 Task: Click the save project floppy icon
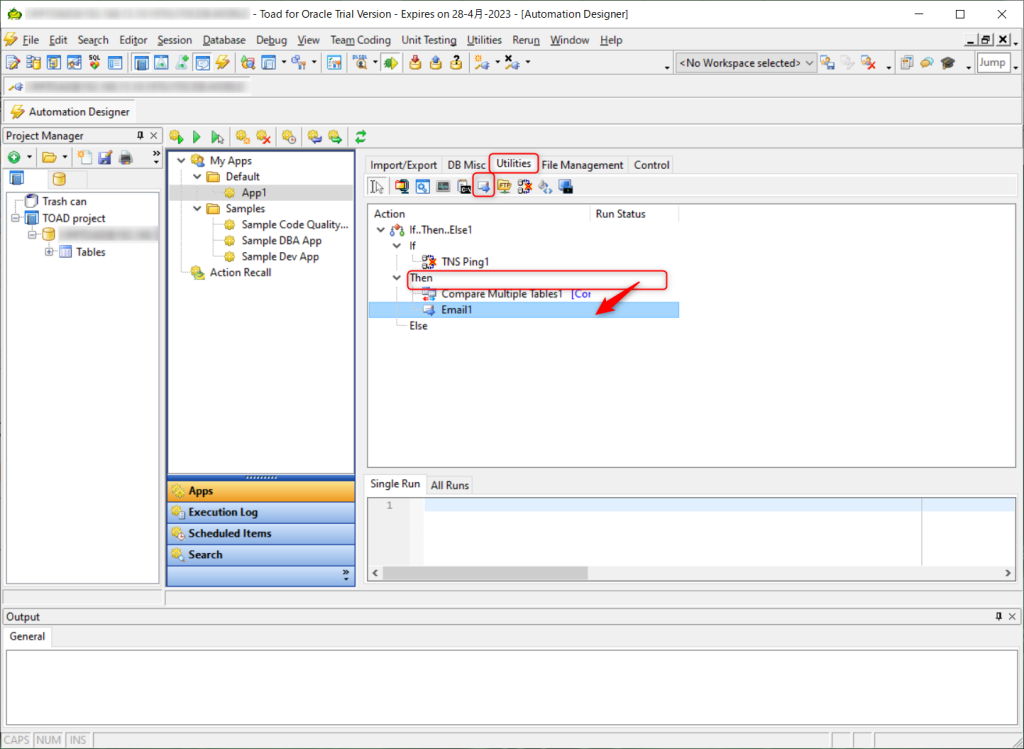[105, 157]
